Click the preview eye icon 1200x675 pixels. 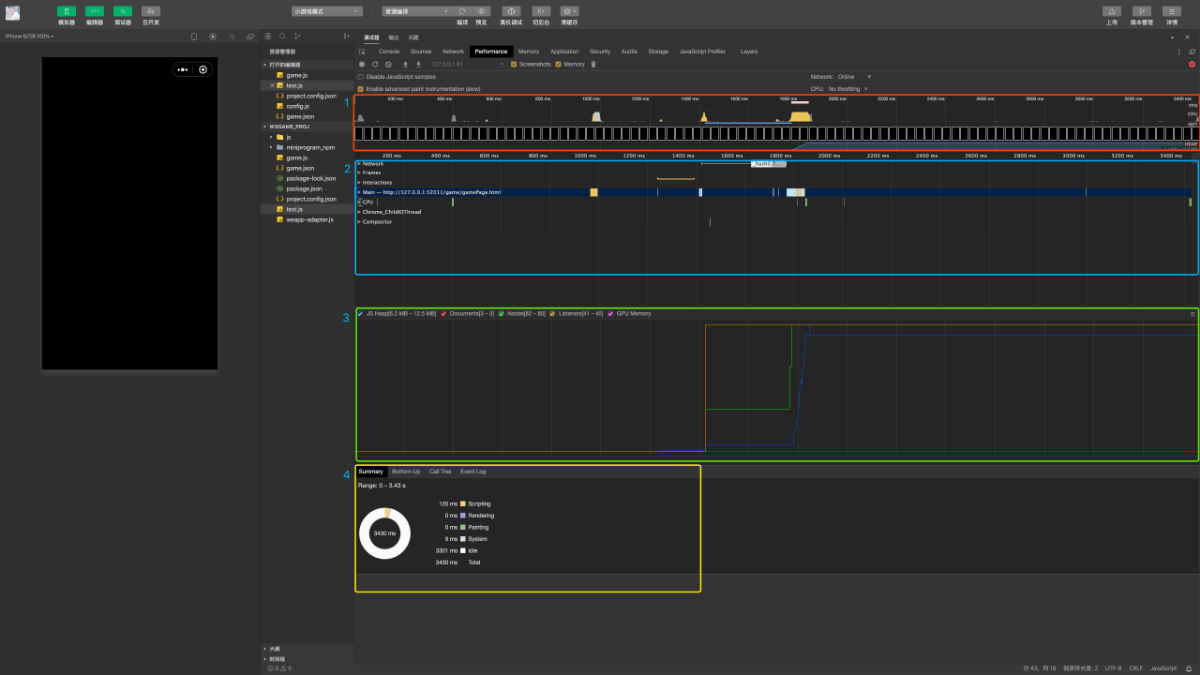[482, 11]
